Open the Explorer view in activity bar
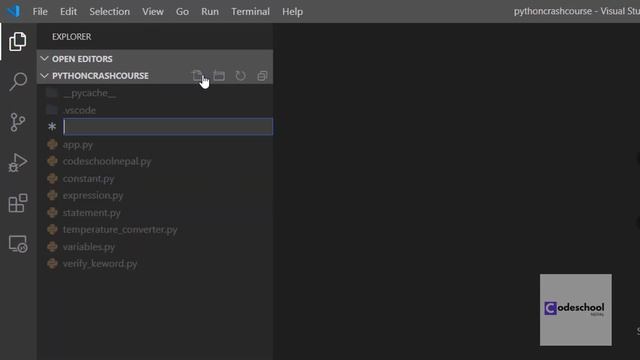Image resolution: width=640 pixels, height=360 pixels. 18,41
